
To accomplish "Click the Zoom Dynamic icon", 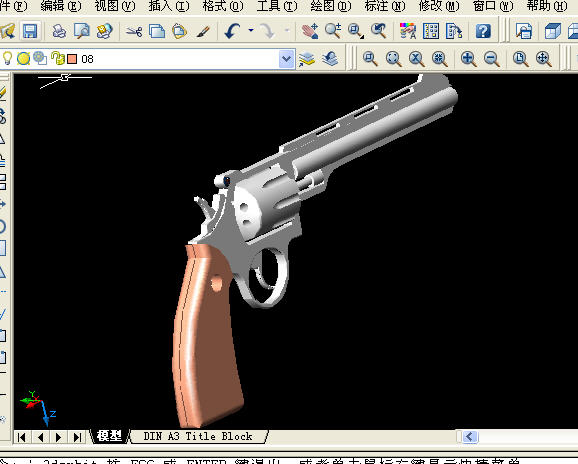I will 393,59.
